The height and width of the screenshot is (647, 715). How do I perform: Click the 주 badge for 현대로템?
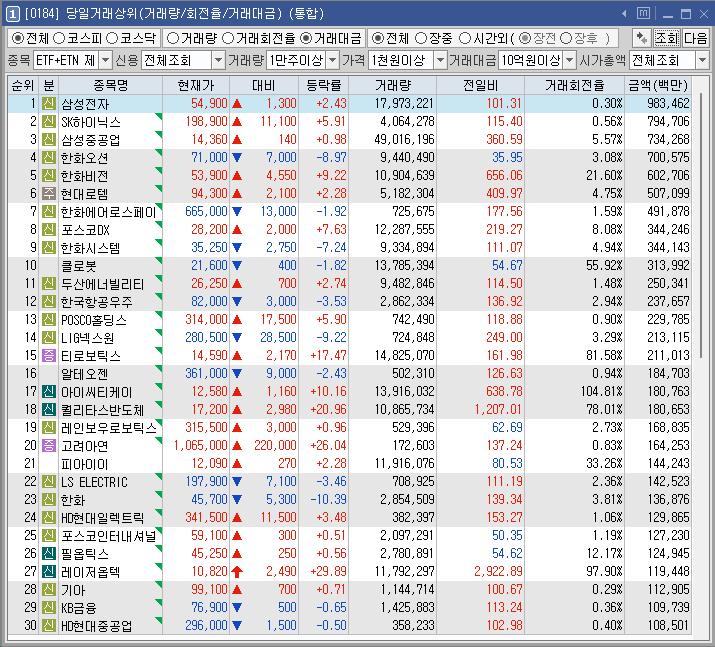pyautogui.click(x=49, y=194)
